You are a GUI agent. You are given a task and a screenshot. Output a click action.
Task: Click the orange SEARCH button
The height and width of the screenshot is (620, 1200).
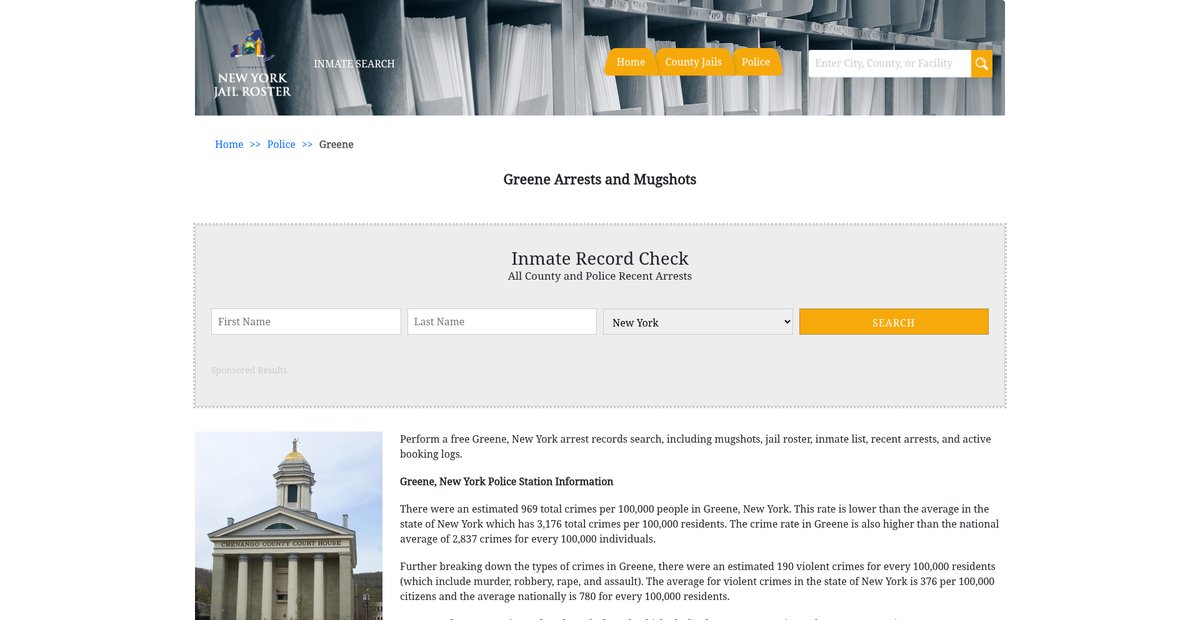[894, 322]
